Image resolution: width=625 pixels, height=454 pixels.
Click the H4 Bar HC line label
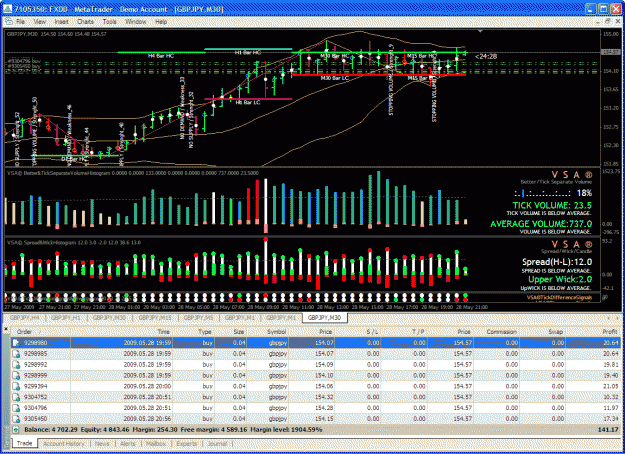coord(161,56)
